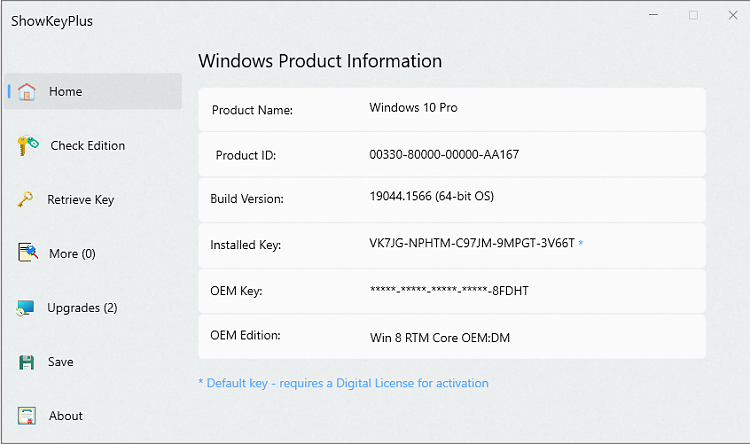Click the About certificate icon
Screen dimensions: 750x444
27,416
